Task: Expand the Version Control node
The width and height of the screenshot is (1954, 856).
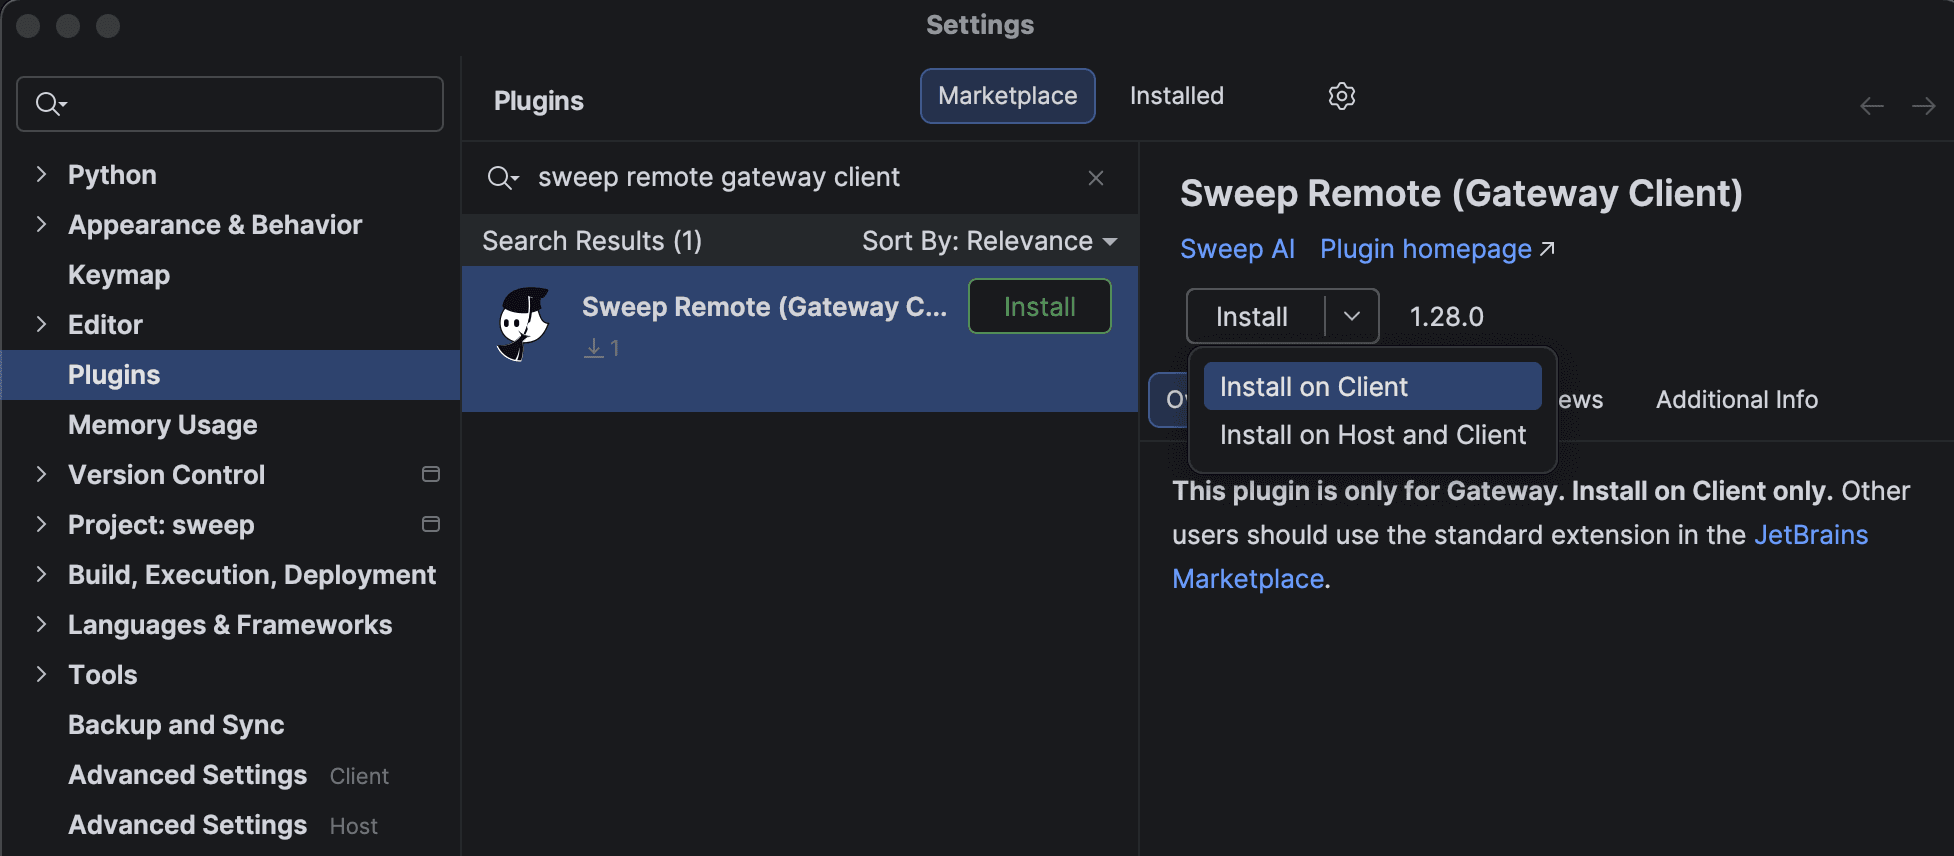Action: pos(41,474)
